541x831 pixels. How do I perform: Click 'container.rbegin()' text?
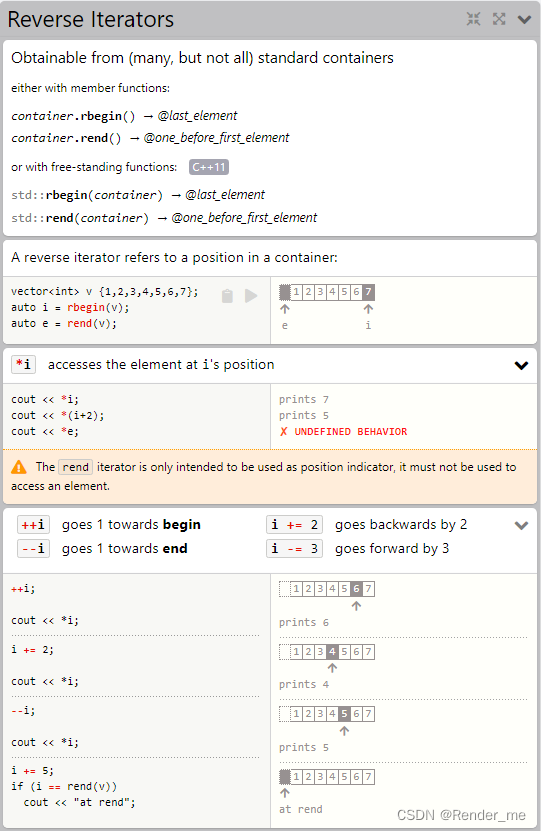[73, 116]
